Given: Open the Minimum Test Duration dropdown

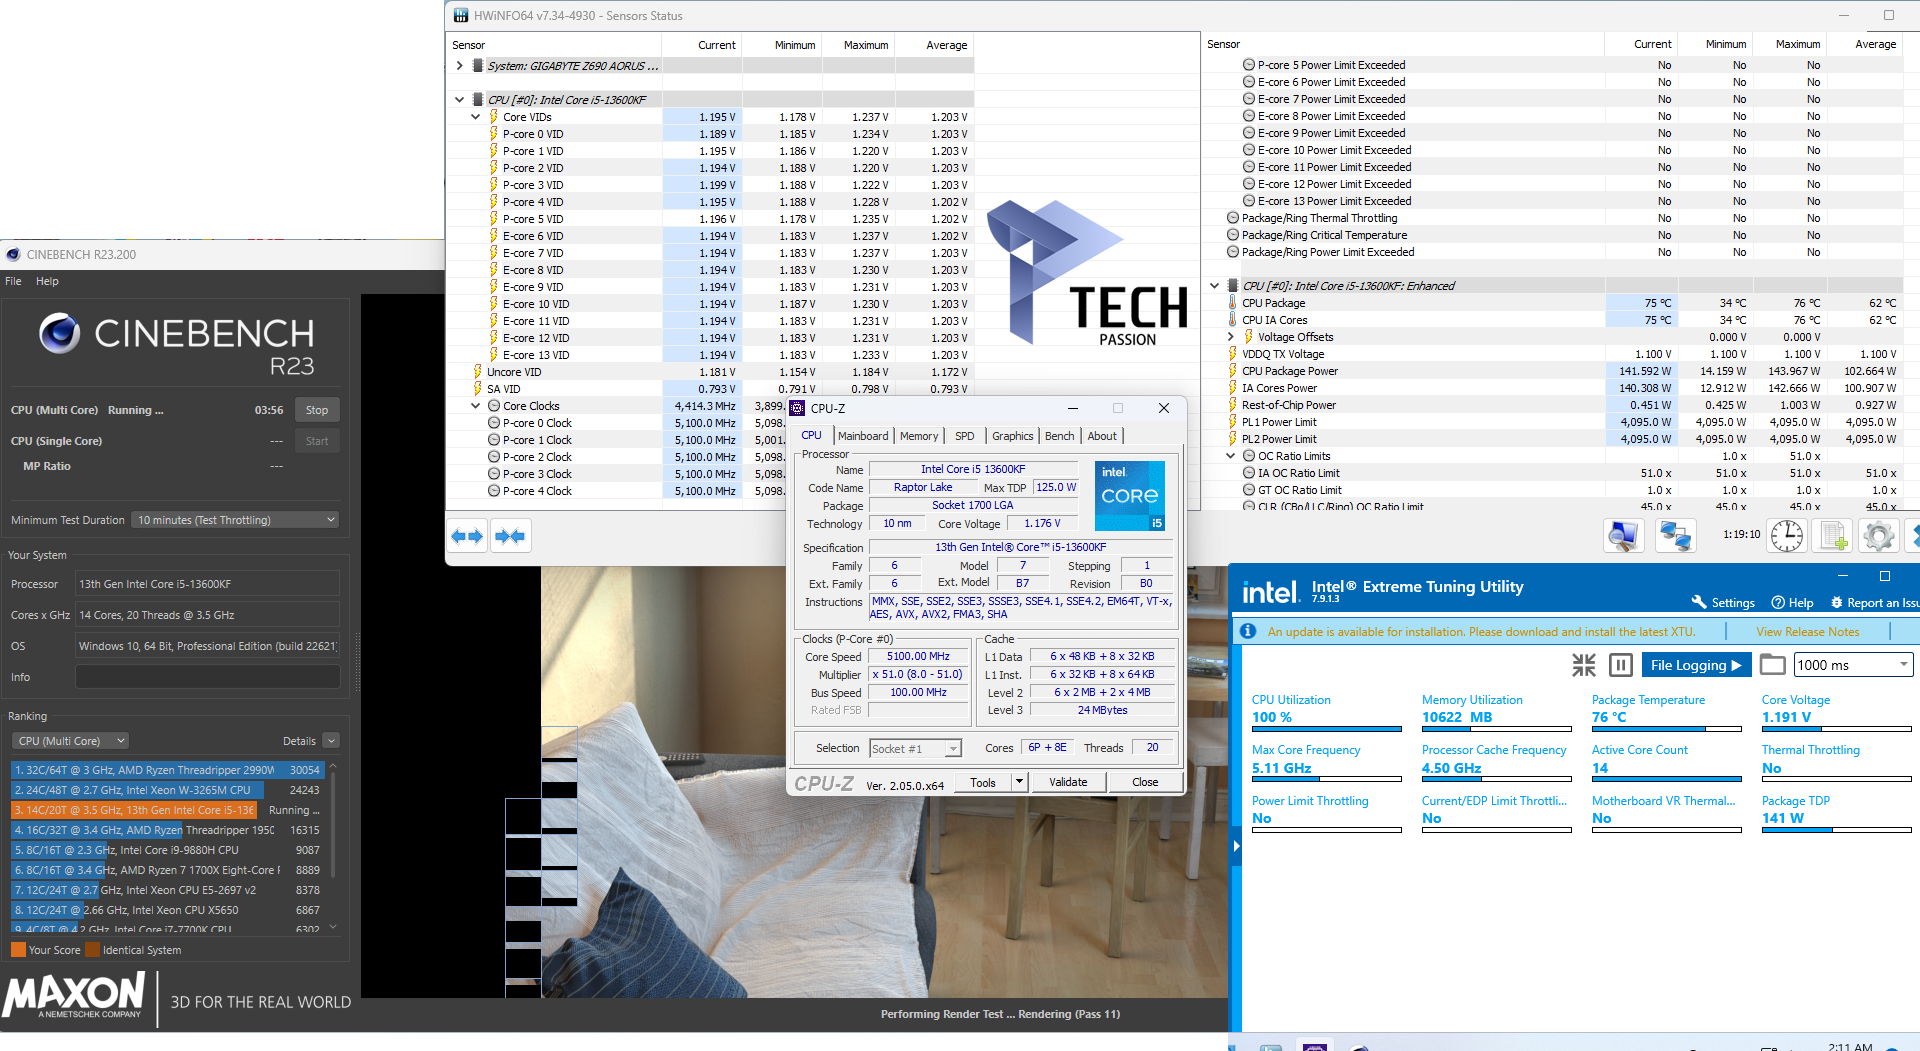Looking at the screenshot, I should coord(236,520).
